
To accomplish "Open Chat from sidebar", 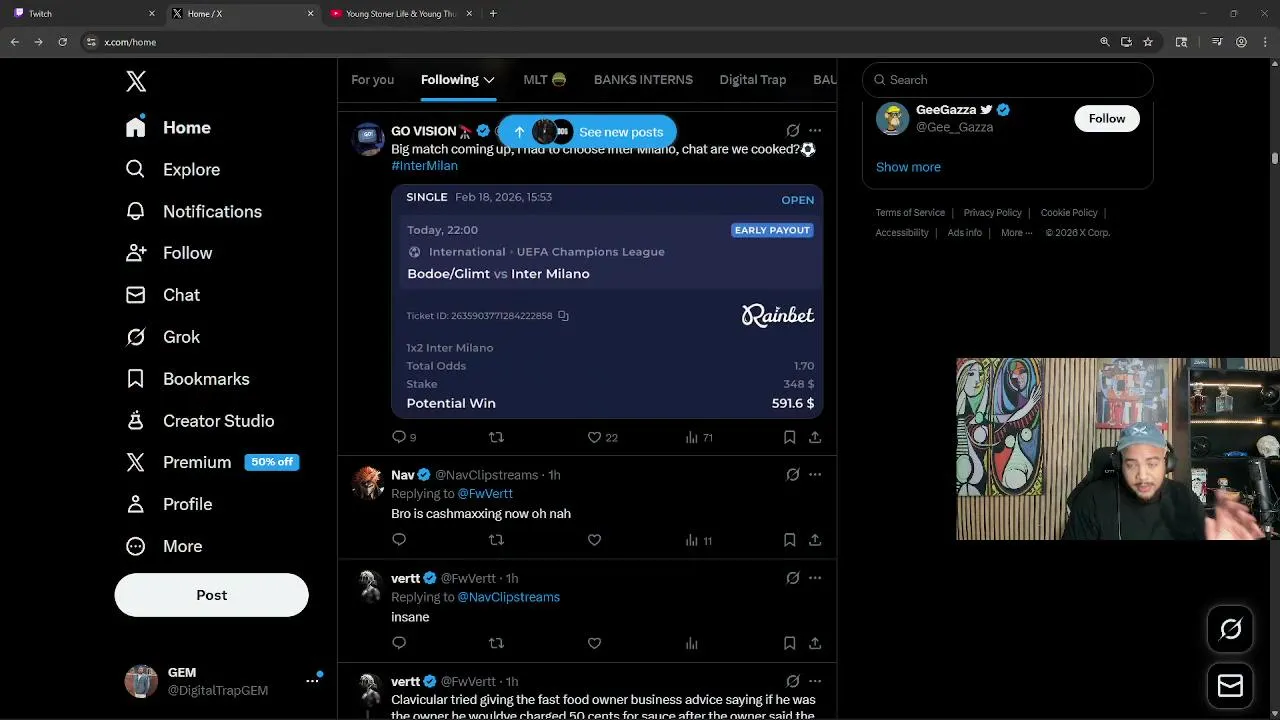I will [x=162, y=295].
